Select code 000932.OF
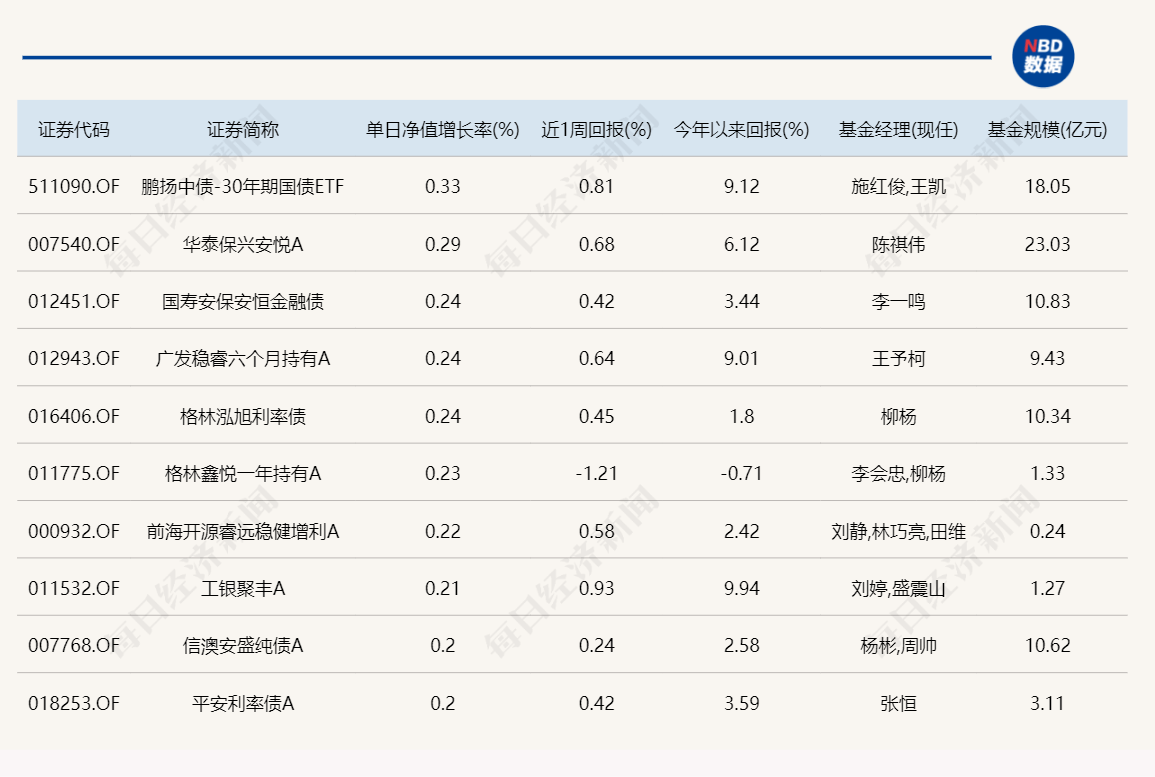The width and height of the screenshot is (1155, 777). 74,532
